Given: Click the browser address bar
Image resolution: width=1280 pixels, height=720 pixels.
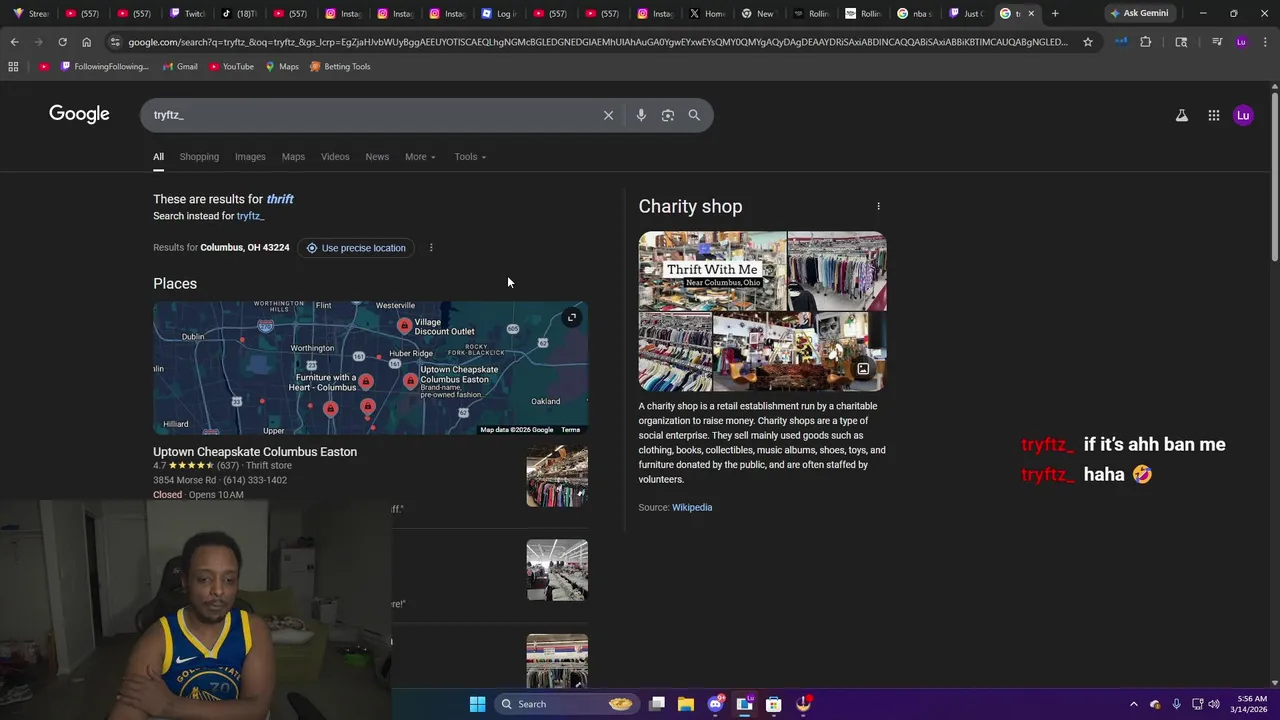Looking at the screenshot, I should 597,42.
